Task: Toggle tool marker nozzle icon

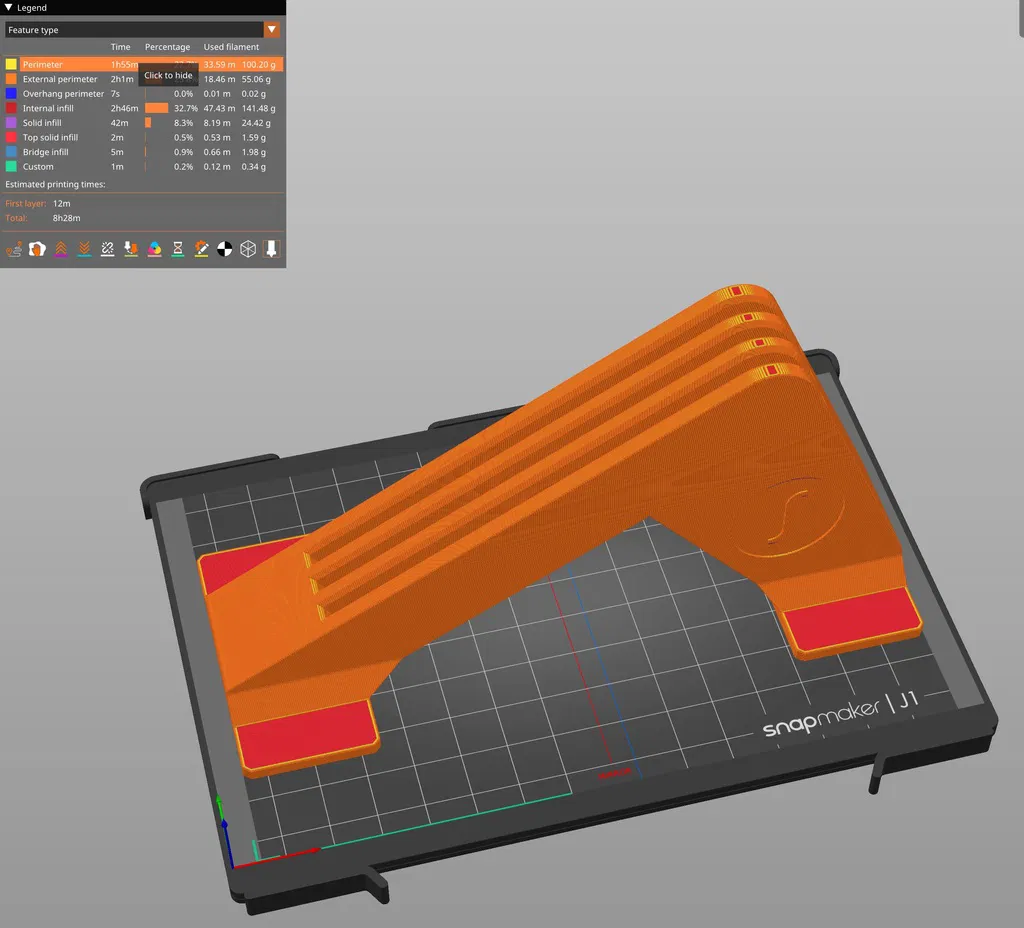Action: pyautogui.click(x=271, y=249)
